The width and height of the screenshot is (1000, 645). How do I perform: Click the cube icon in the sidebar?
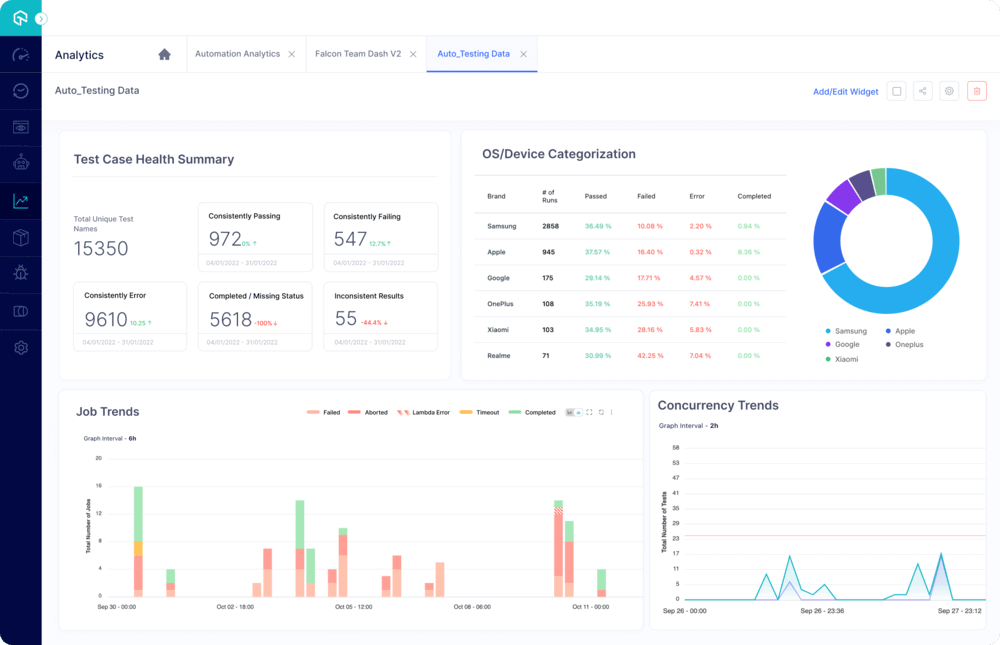tap(20, 237)
